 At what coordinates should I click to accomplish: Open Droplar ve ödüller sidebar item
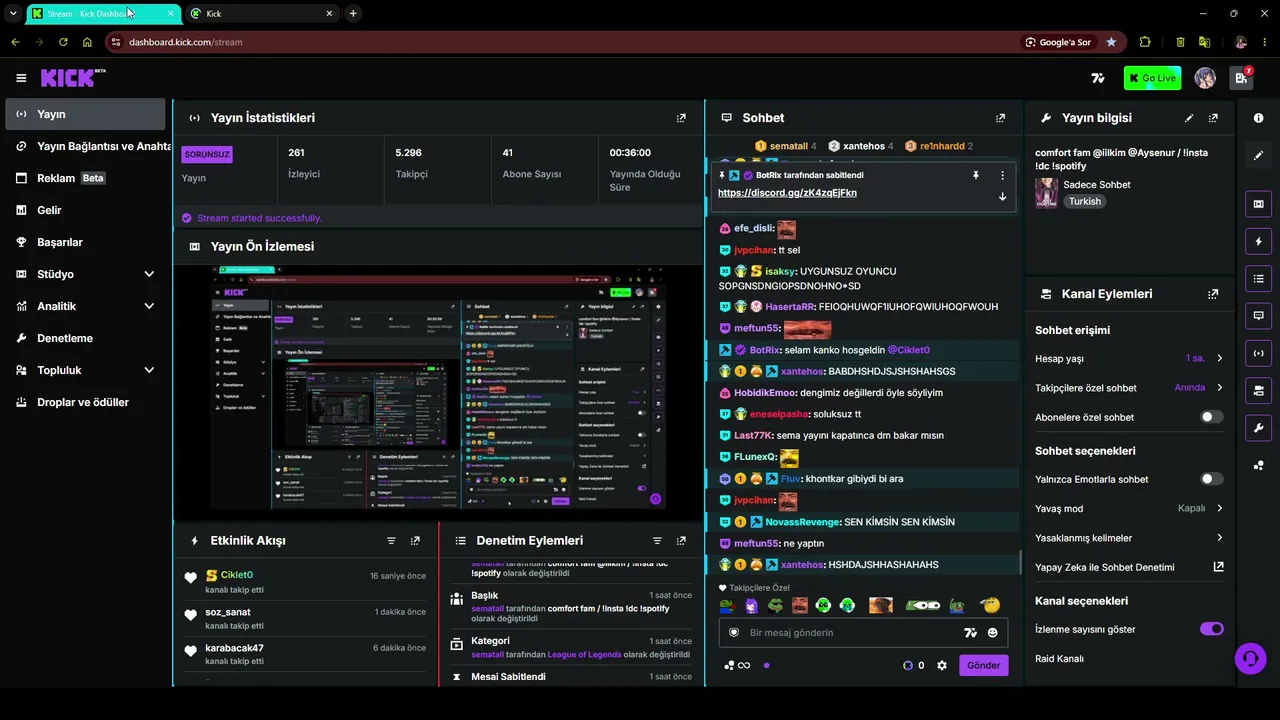coord(85,402)
